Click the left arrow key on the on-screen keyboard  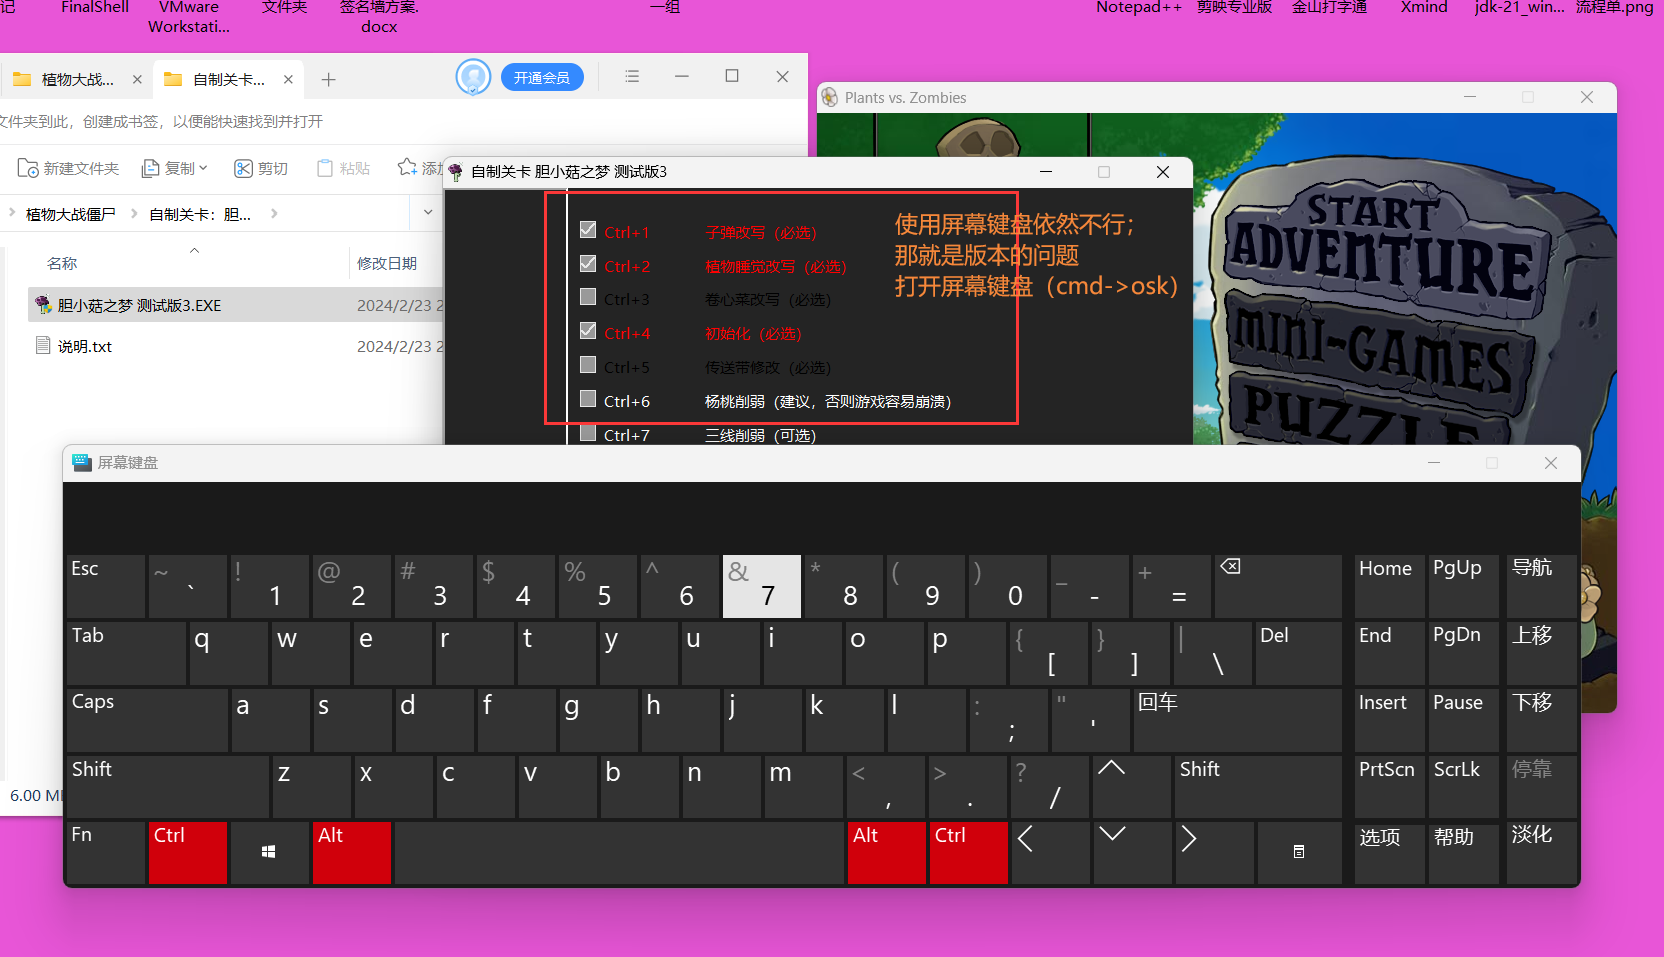[x=1050, y=852]
